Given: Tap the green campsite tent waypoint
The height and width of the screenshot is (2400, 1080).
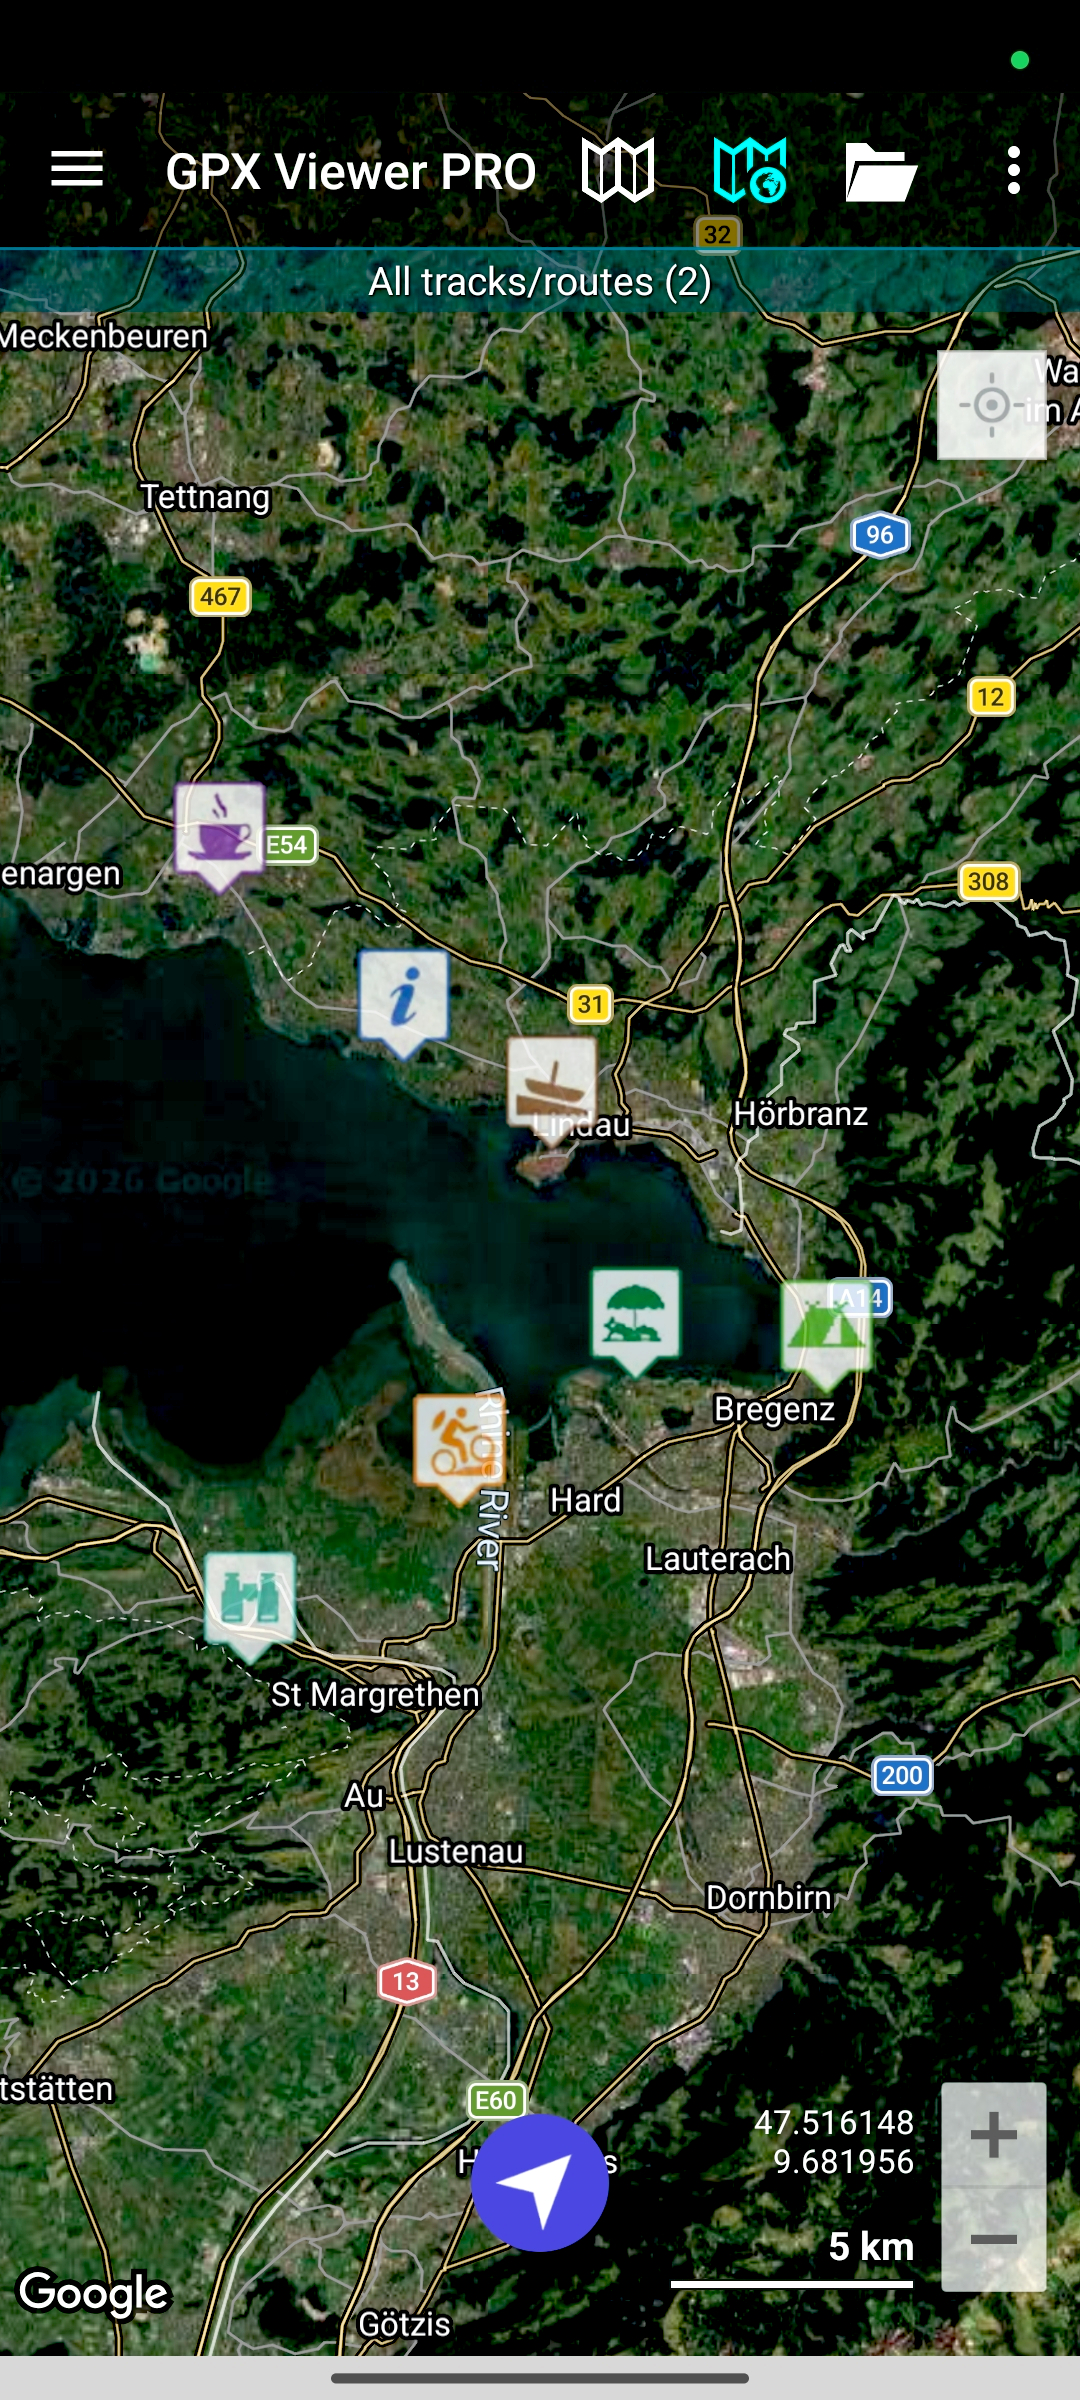Looking at the screenshot, I should [825, 1328].
